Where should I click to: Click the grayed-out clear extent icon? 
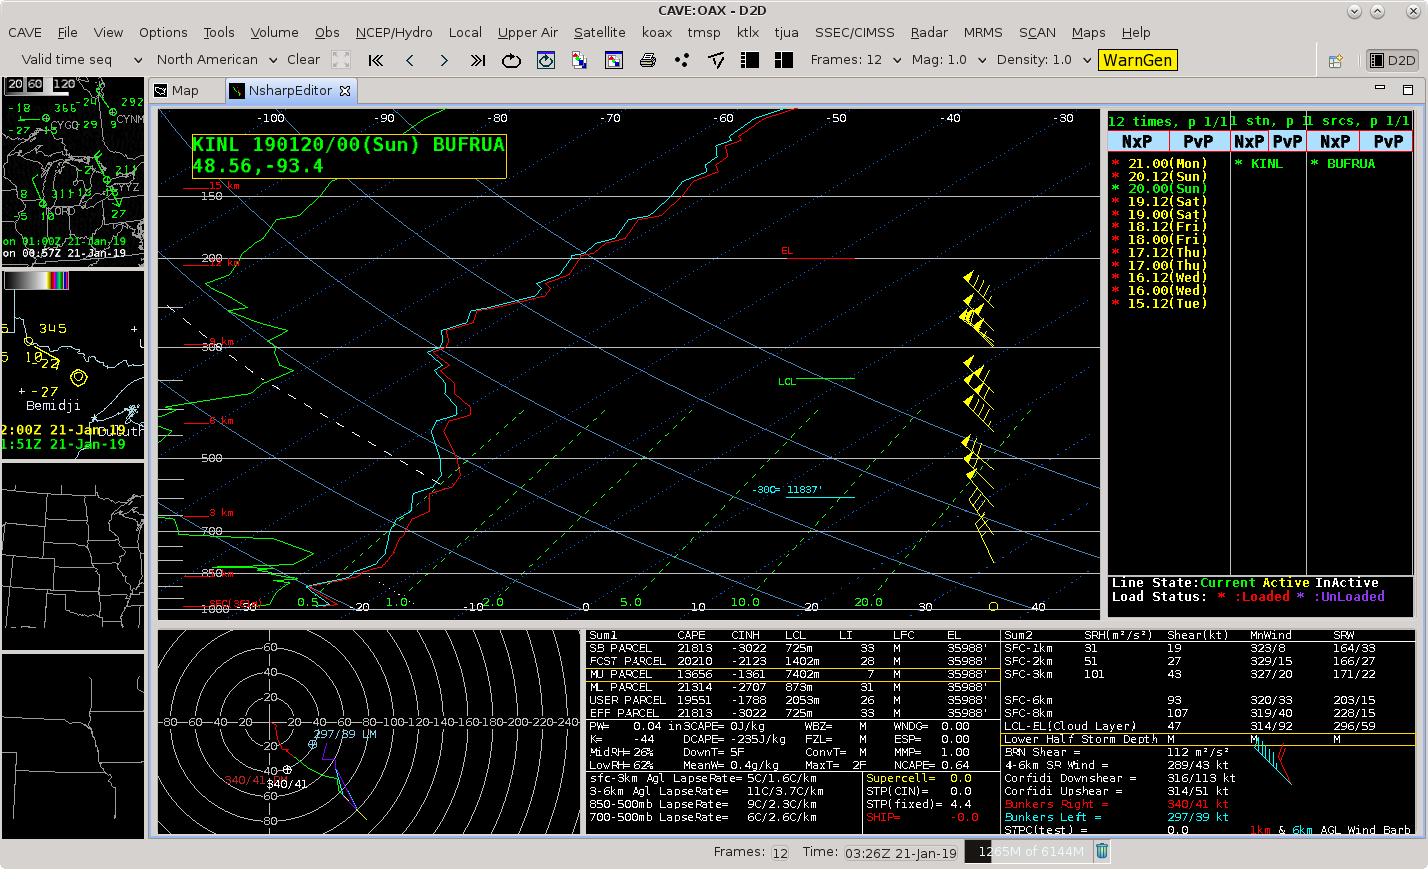341,60
